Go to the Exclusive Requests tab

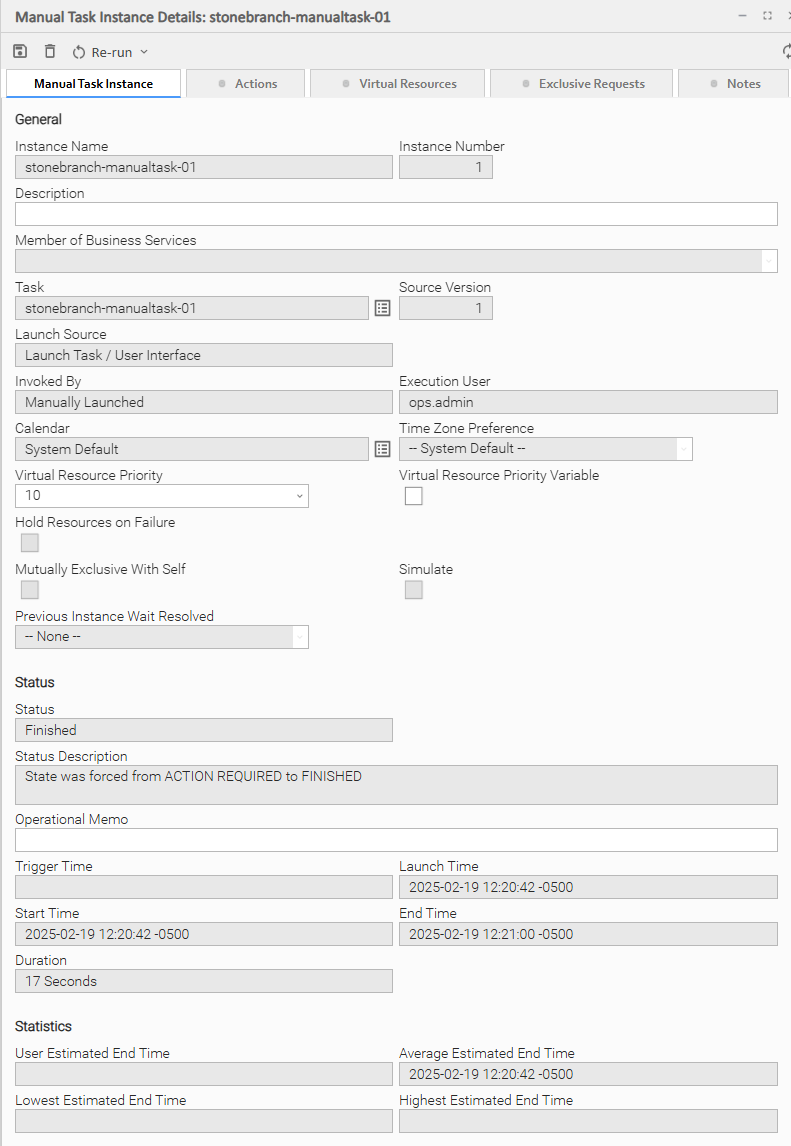(x=583, y=84)
